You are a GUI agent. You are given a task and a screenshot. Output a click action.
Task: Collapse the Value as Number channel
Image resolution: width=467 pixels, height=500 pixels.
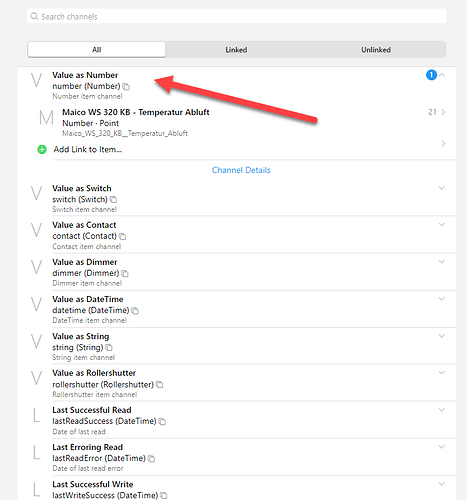click(442, 75)
